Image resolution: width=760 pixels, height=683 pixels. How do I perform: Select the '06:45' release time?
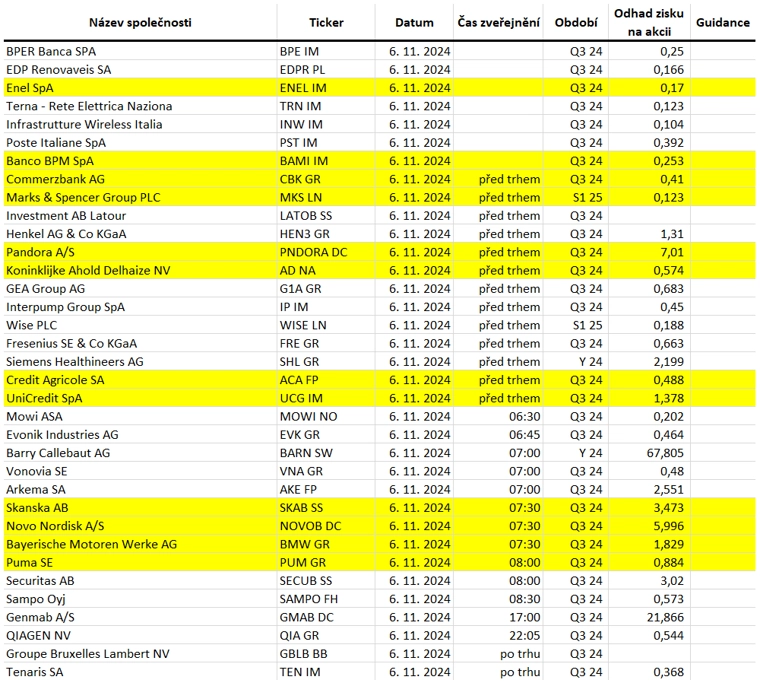point(524,435)
